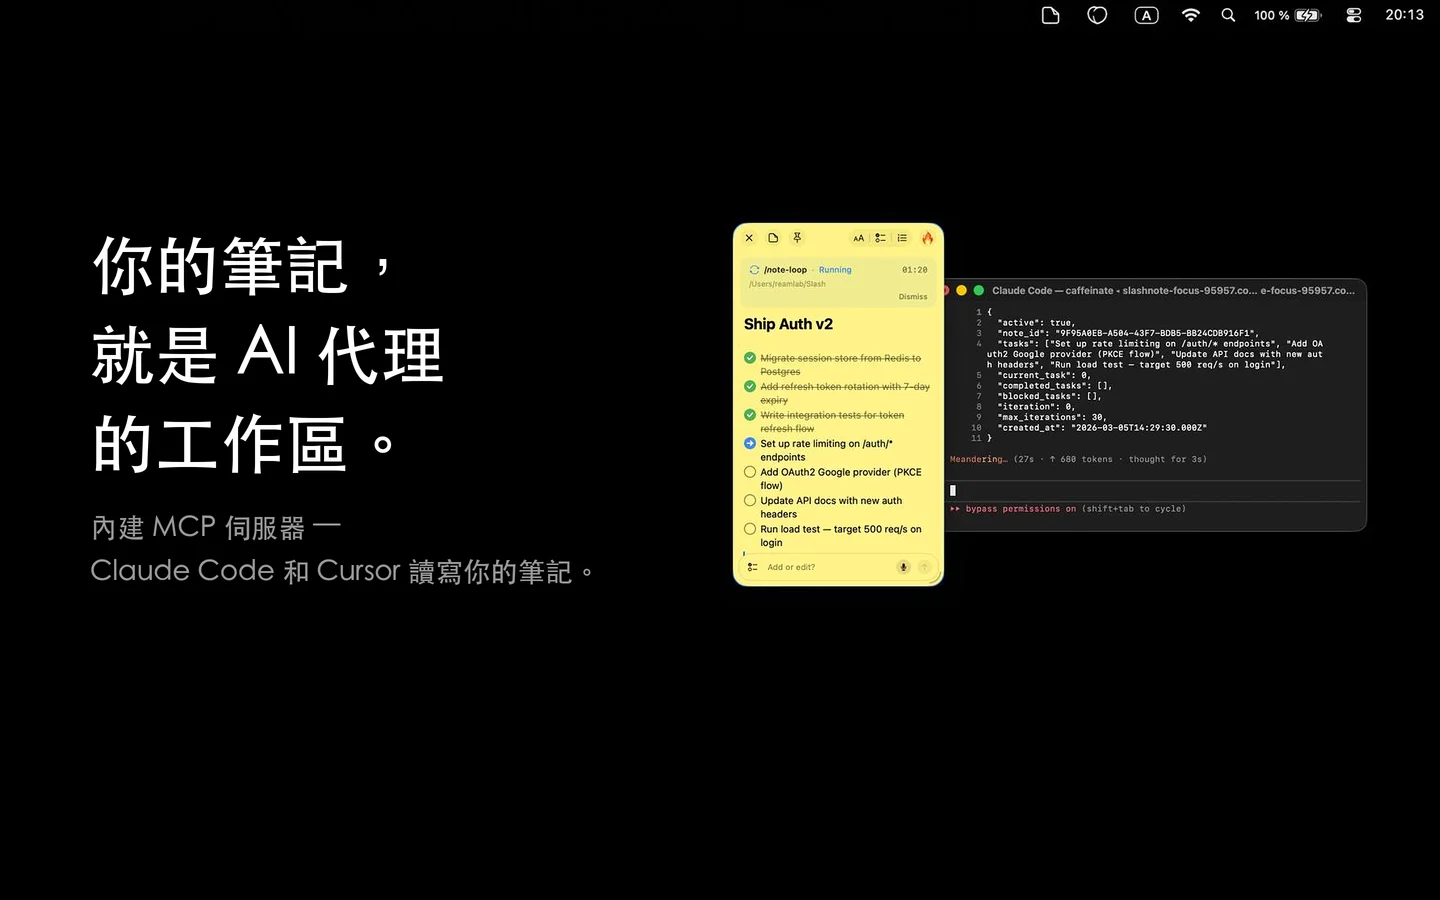Viewport: 1440px width, 900px height.
Task: Click the "created_at" line in the terminal
Action: point(1102,428)
